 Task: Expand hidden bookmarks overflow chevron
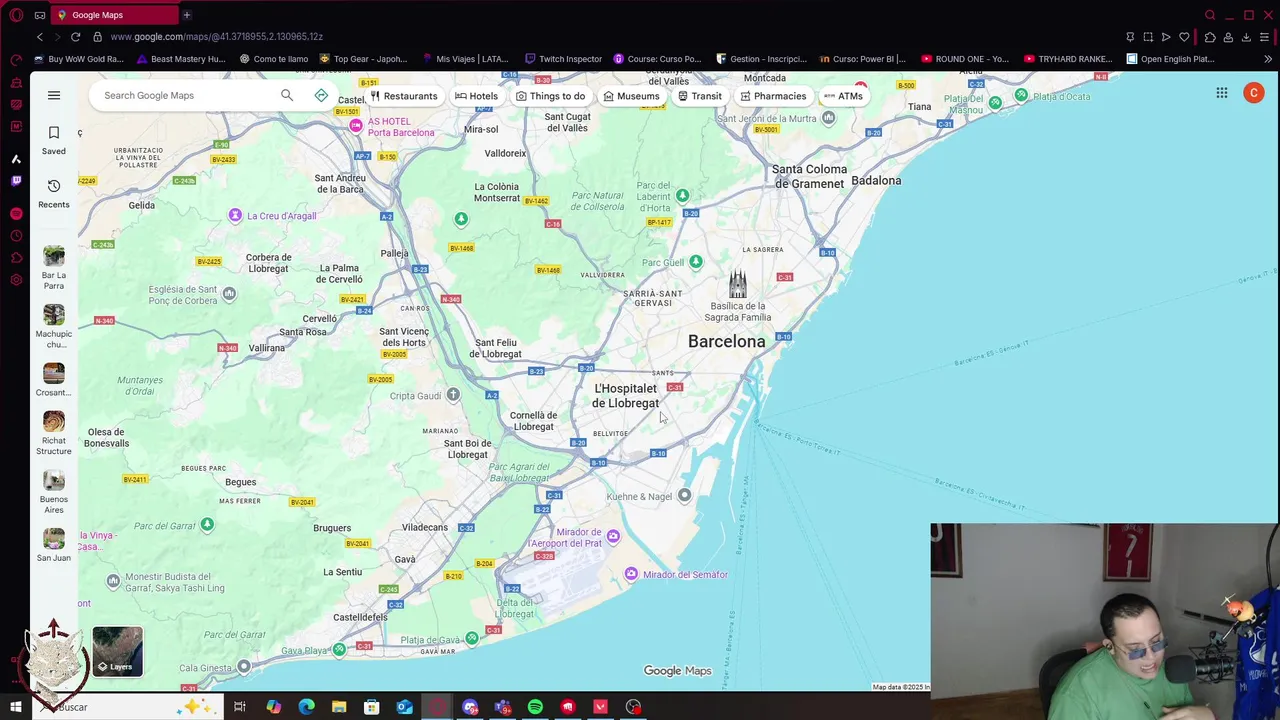click(x=1268, y=59)
